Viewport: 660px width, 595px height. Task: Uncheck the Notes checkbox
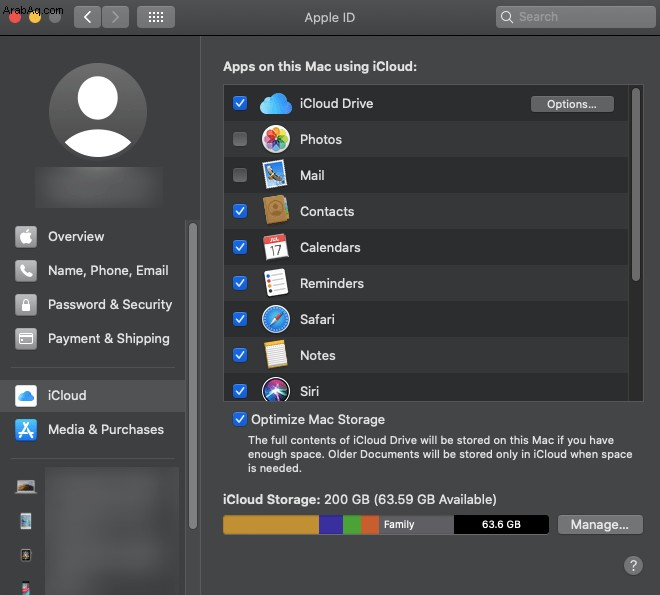[240, 355]
